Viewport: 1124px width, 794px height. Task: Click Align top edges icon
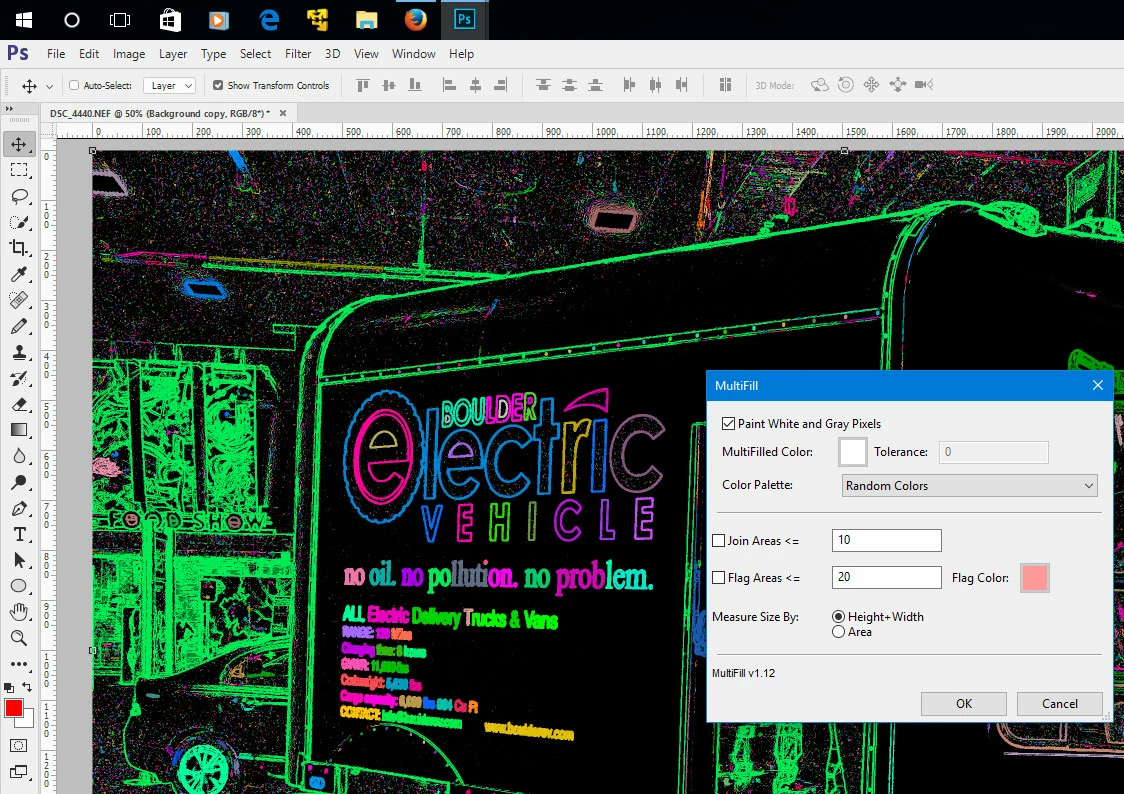pos(363,85)
